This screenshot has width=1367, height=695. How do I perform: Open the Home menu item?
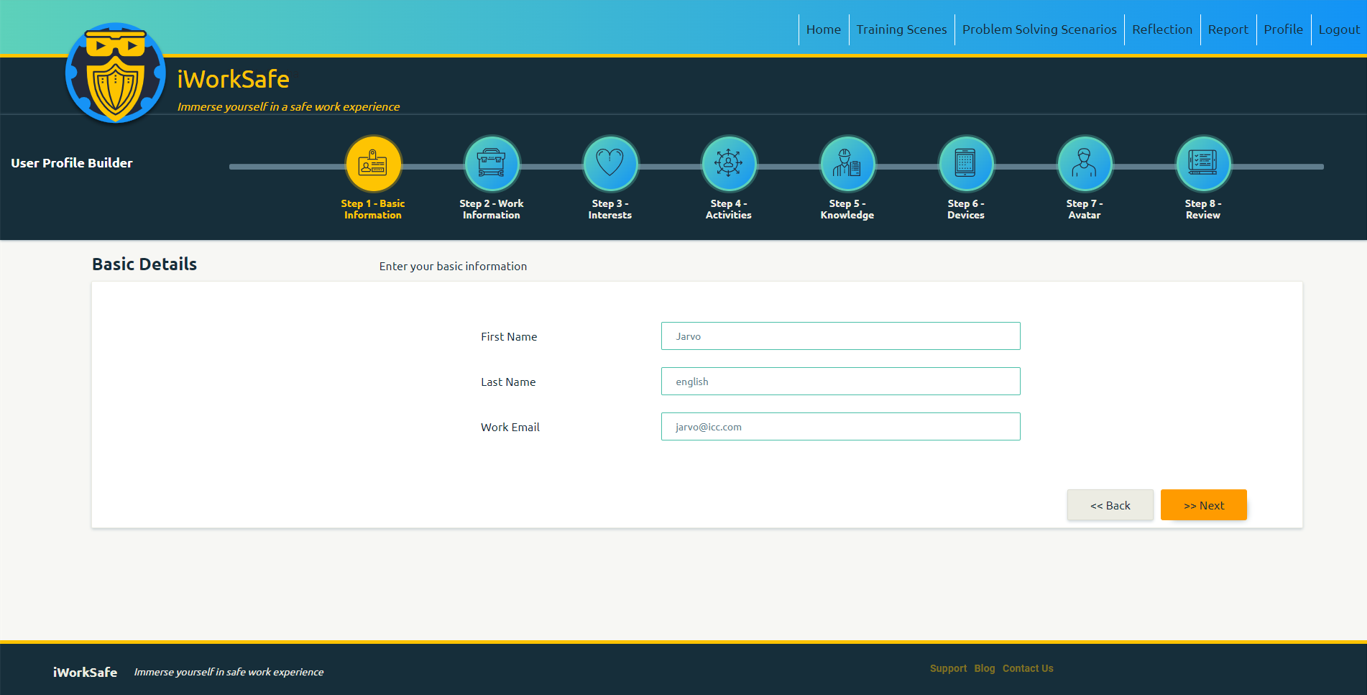pos(823,29)
